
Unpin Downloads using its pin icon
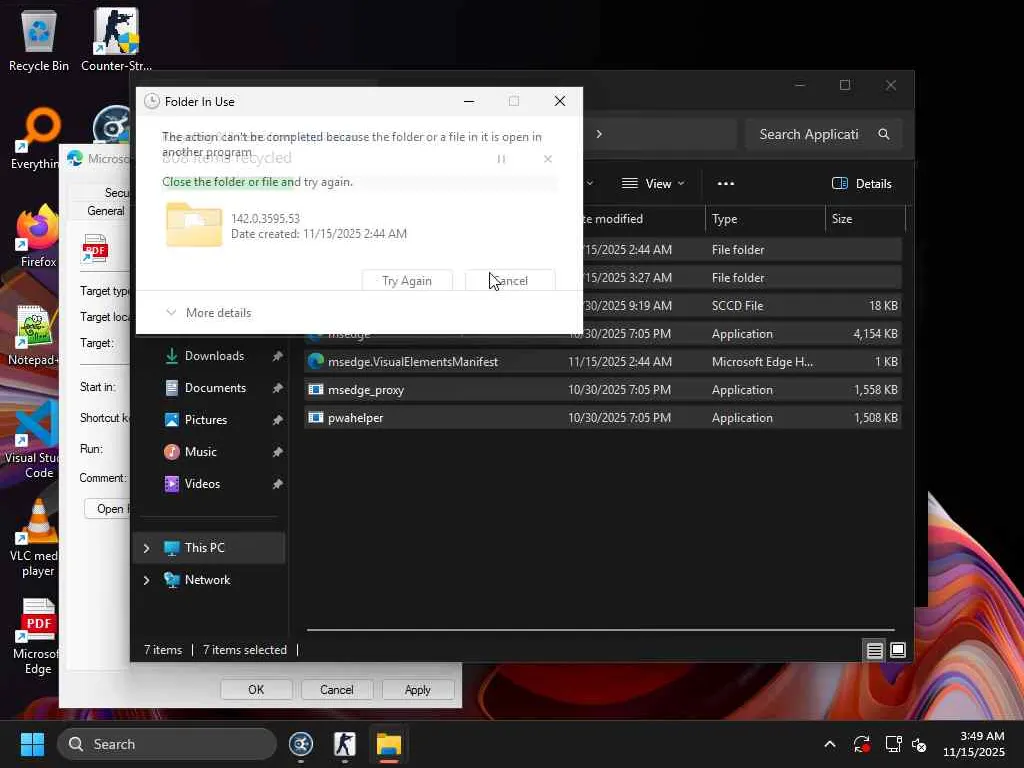(x=278, y=356)
